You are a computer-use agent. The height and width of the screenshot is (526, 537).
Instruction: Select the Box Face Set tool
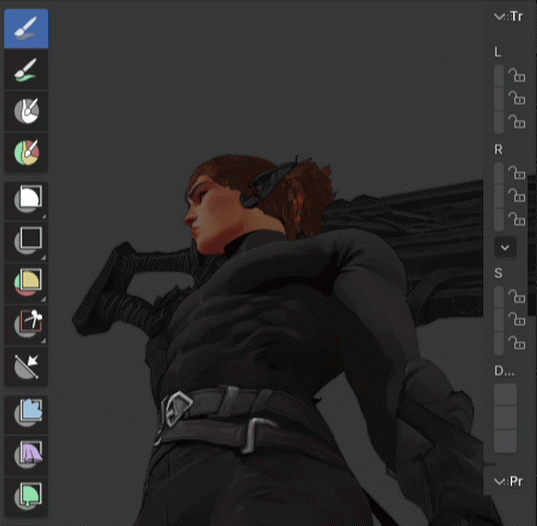pos(26,284)
